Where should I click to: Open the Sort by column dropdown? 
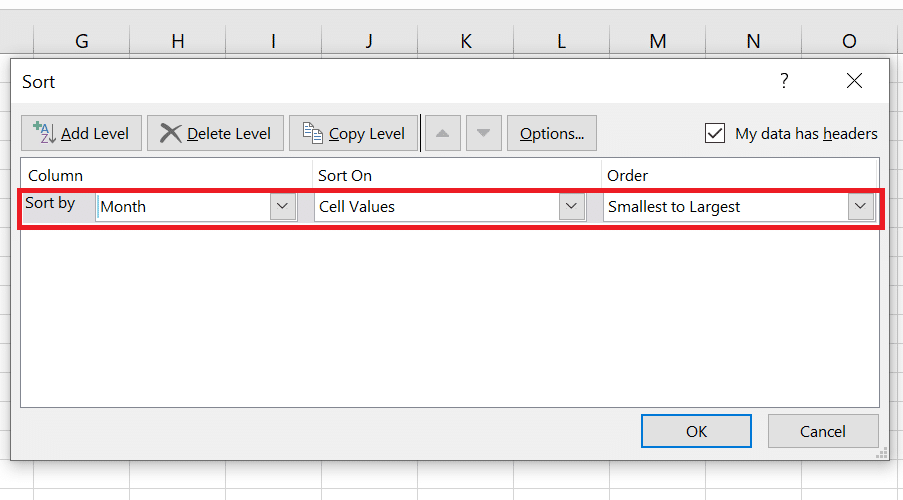click(282, 206)
